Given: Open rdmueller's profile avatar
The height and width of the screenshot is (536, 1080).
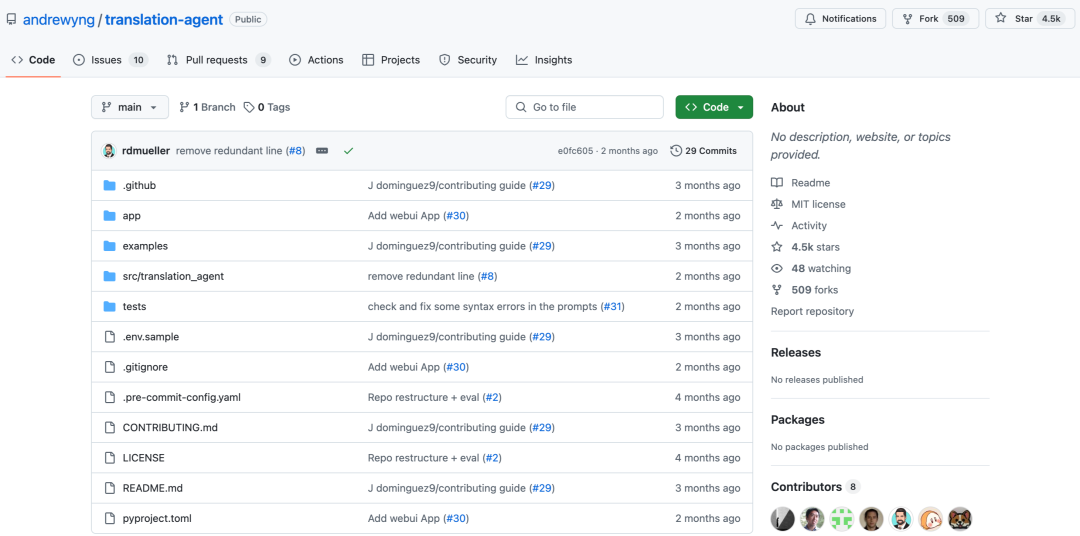Looking at the screenshot, I should pos(109,150).
